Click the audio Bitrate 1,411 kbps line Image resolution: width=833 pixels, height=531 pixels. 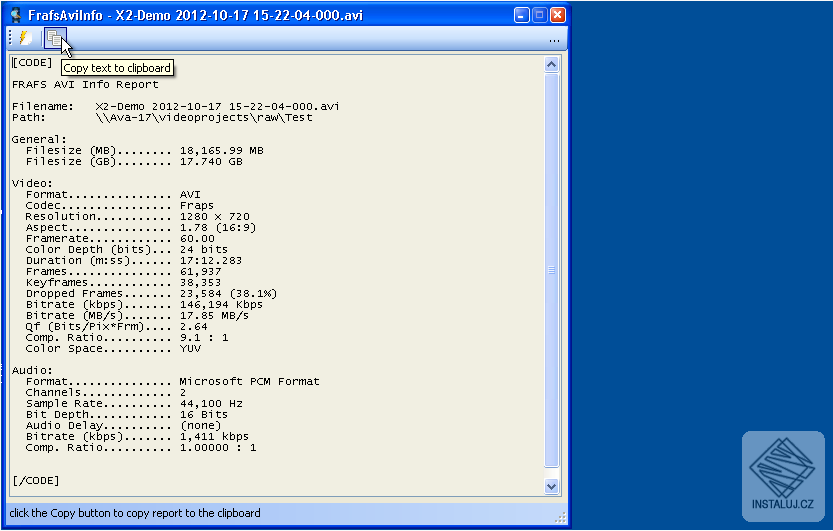click(137, 436)
